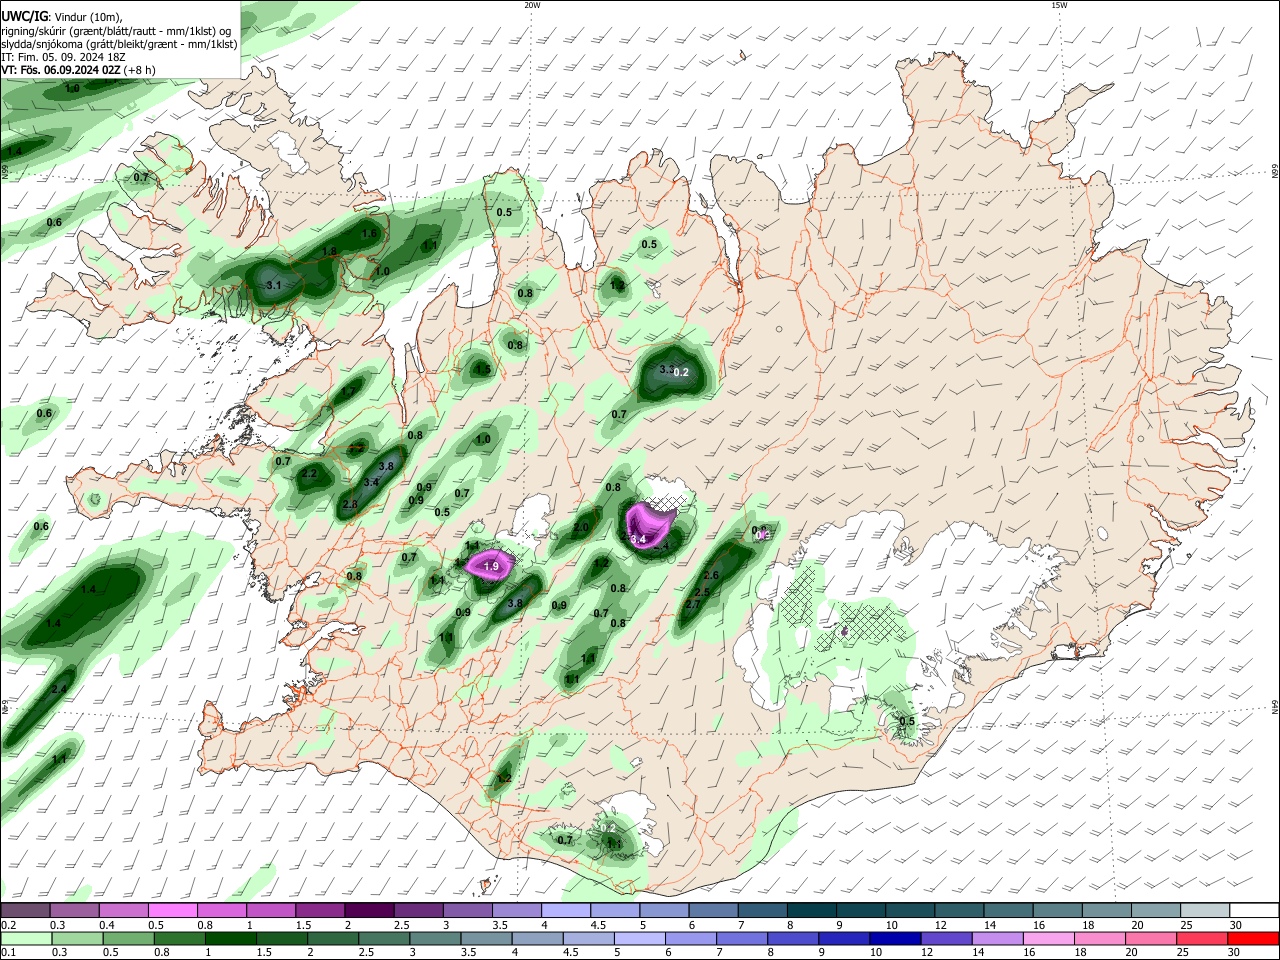Click the 1.5 rainfall value on the map
Viewport: 1280px width, 960px height.
[x=483, y=370]
